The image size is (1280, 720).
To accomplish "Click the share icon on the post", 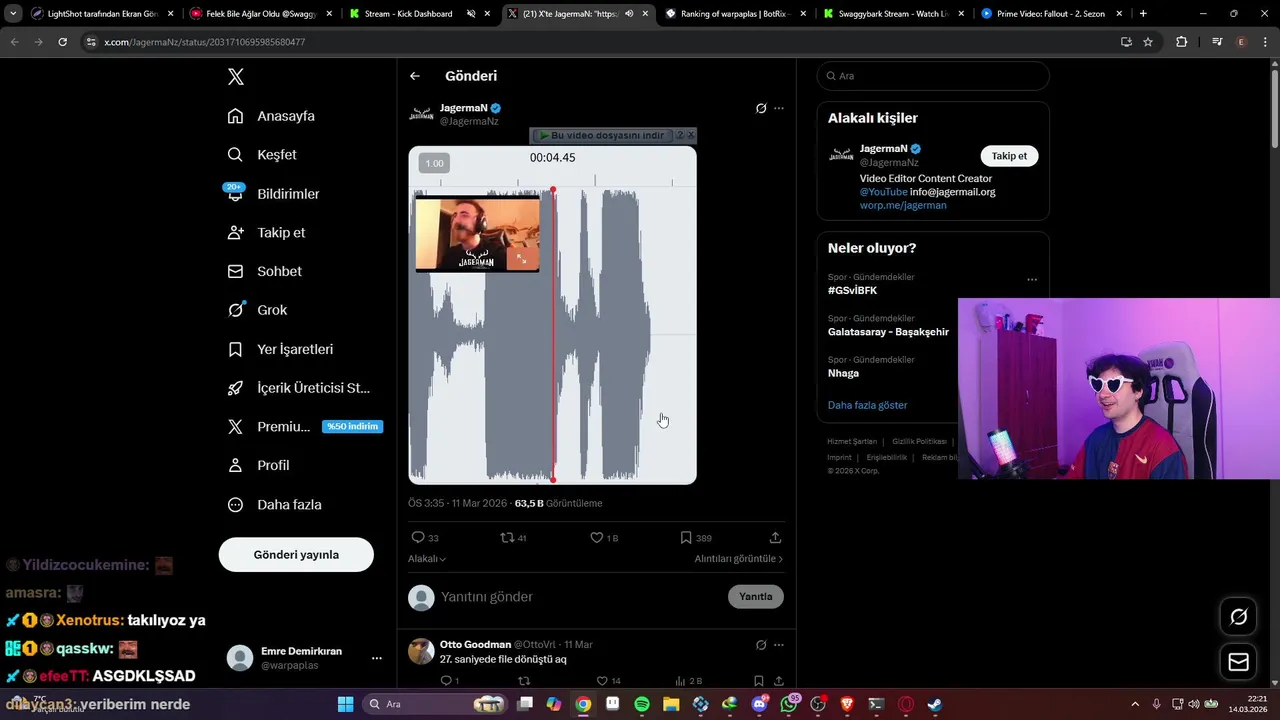I will pos(775,538).
